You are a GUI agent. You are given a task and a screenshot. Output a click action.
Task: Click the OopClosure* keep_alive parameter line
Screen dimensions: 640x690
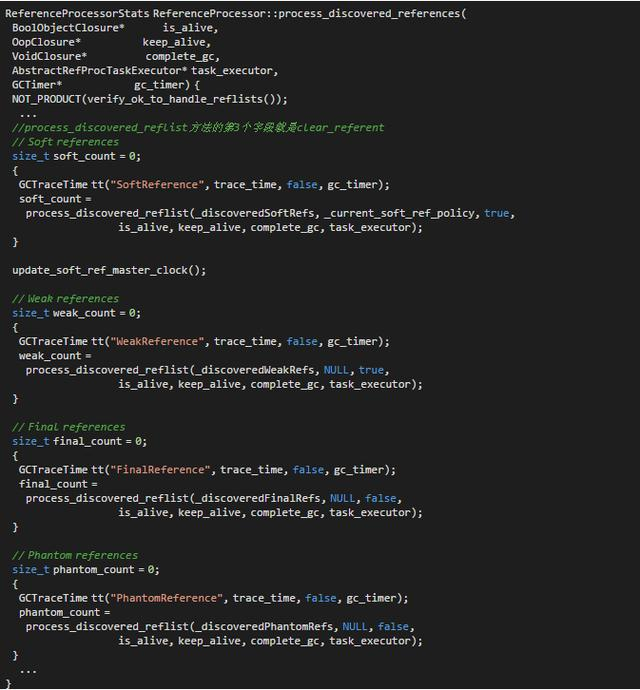[x=111, y=42]
